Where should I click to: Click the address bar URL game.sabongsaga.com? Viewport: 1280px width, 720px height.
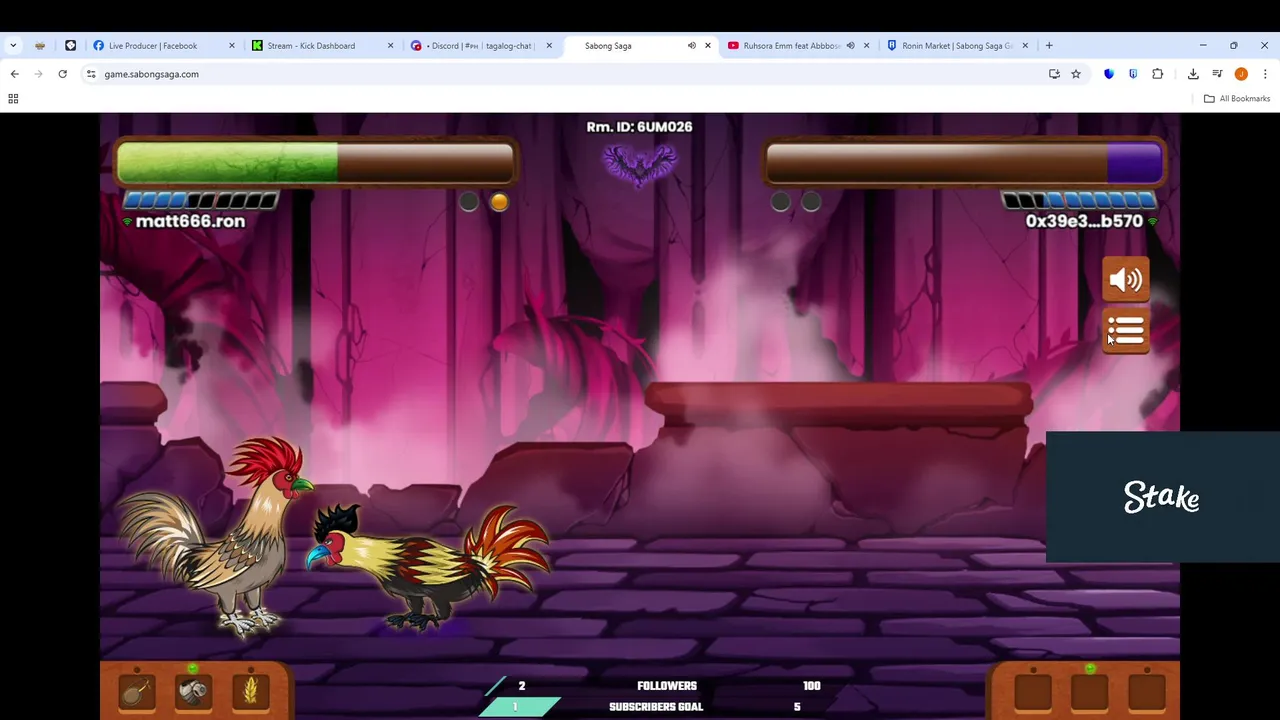(151, 74)
